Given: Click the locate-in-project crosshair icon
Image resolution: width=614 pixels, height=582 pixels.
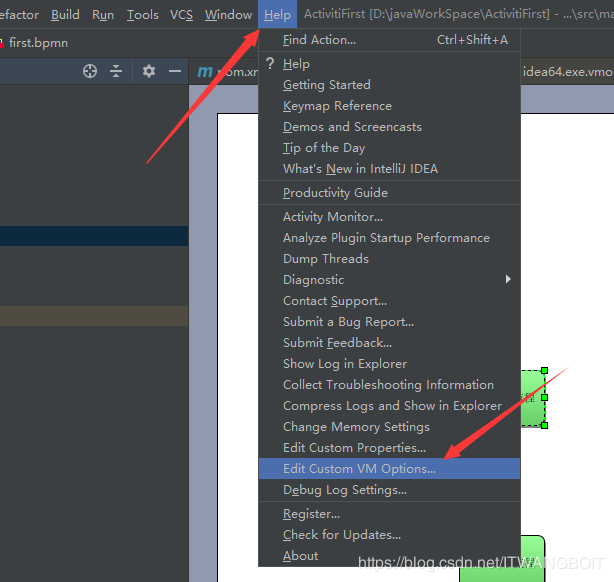Looking at the screenshot, I should click(x=90, y=71).
